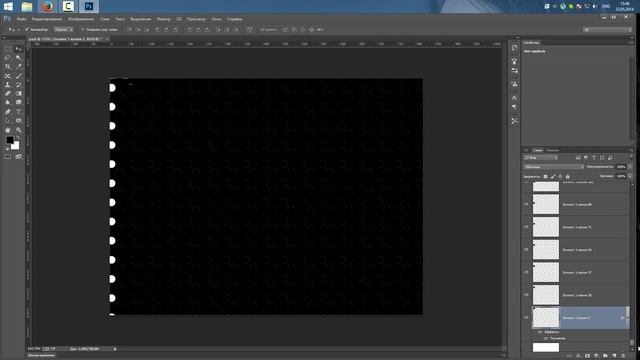Screen dimensions: 640x360
Task: Select the Brush tool
Action: coord(18,76)
